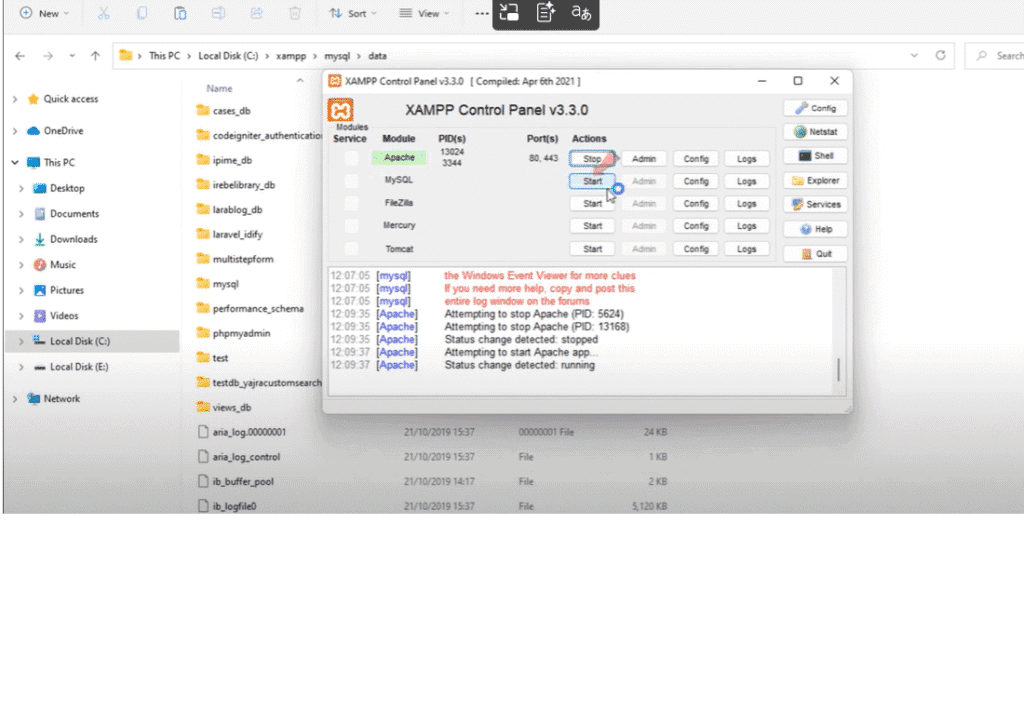
Task: Toggle MySQL service checkbox
Action: [x=351, y=181]
